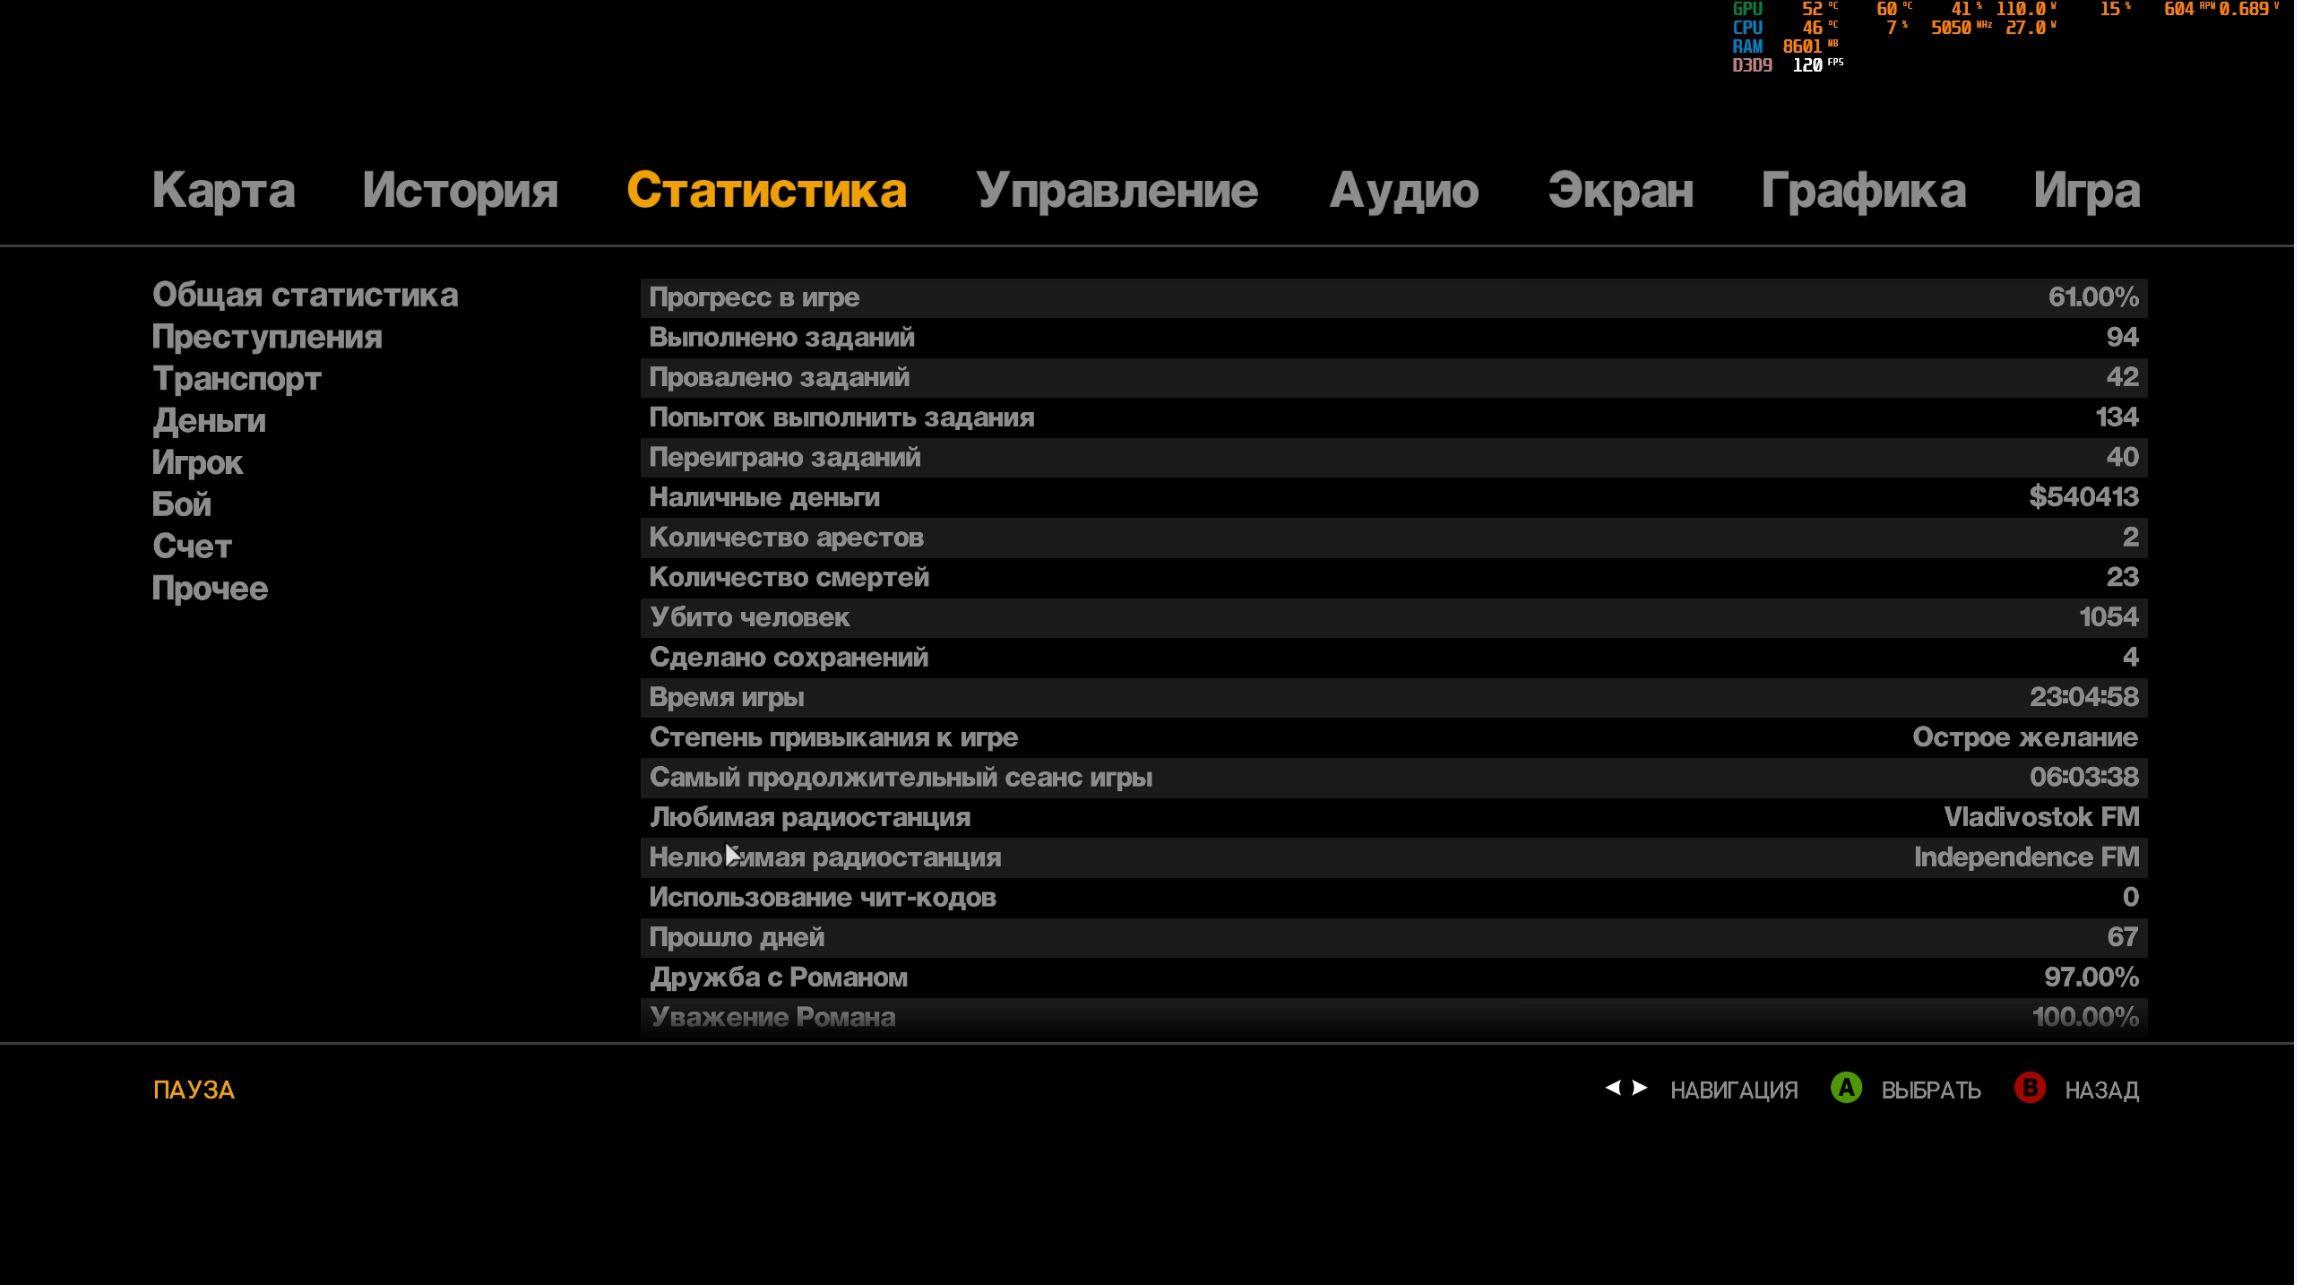Open the Управление settings tab

click(x=1116, y=190)
